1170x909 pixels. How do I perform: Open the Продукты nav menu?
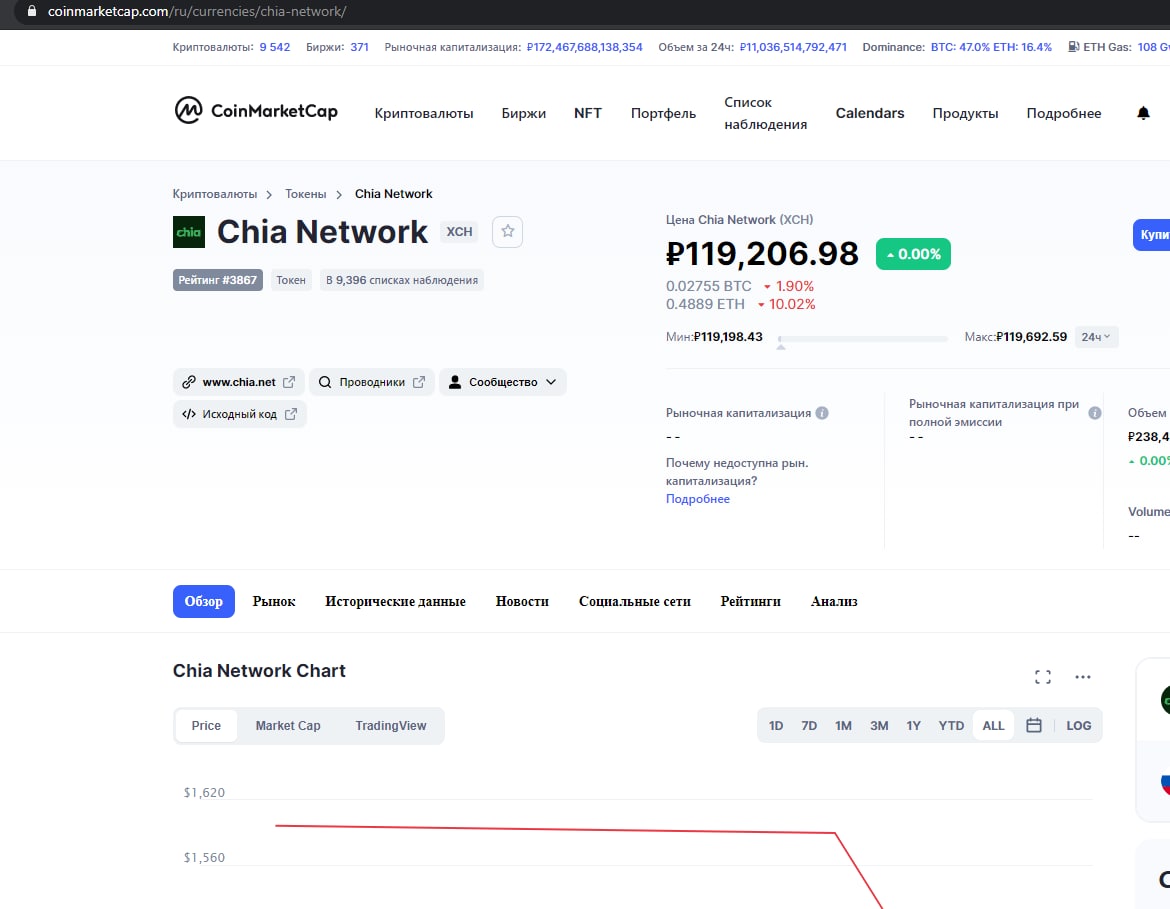(965, 113)
